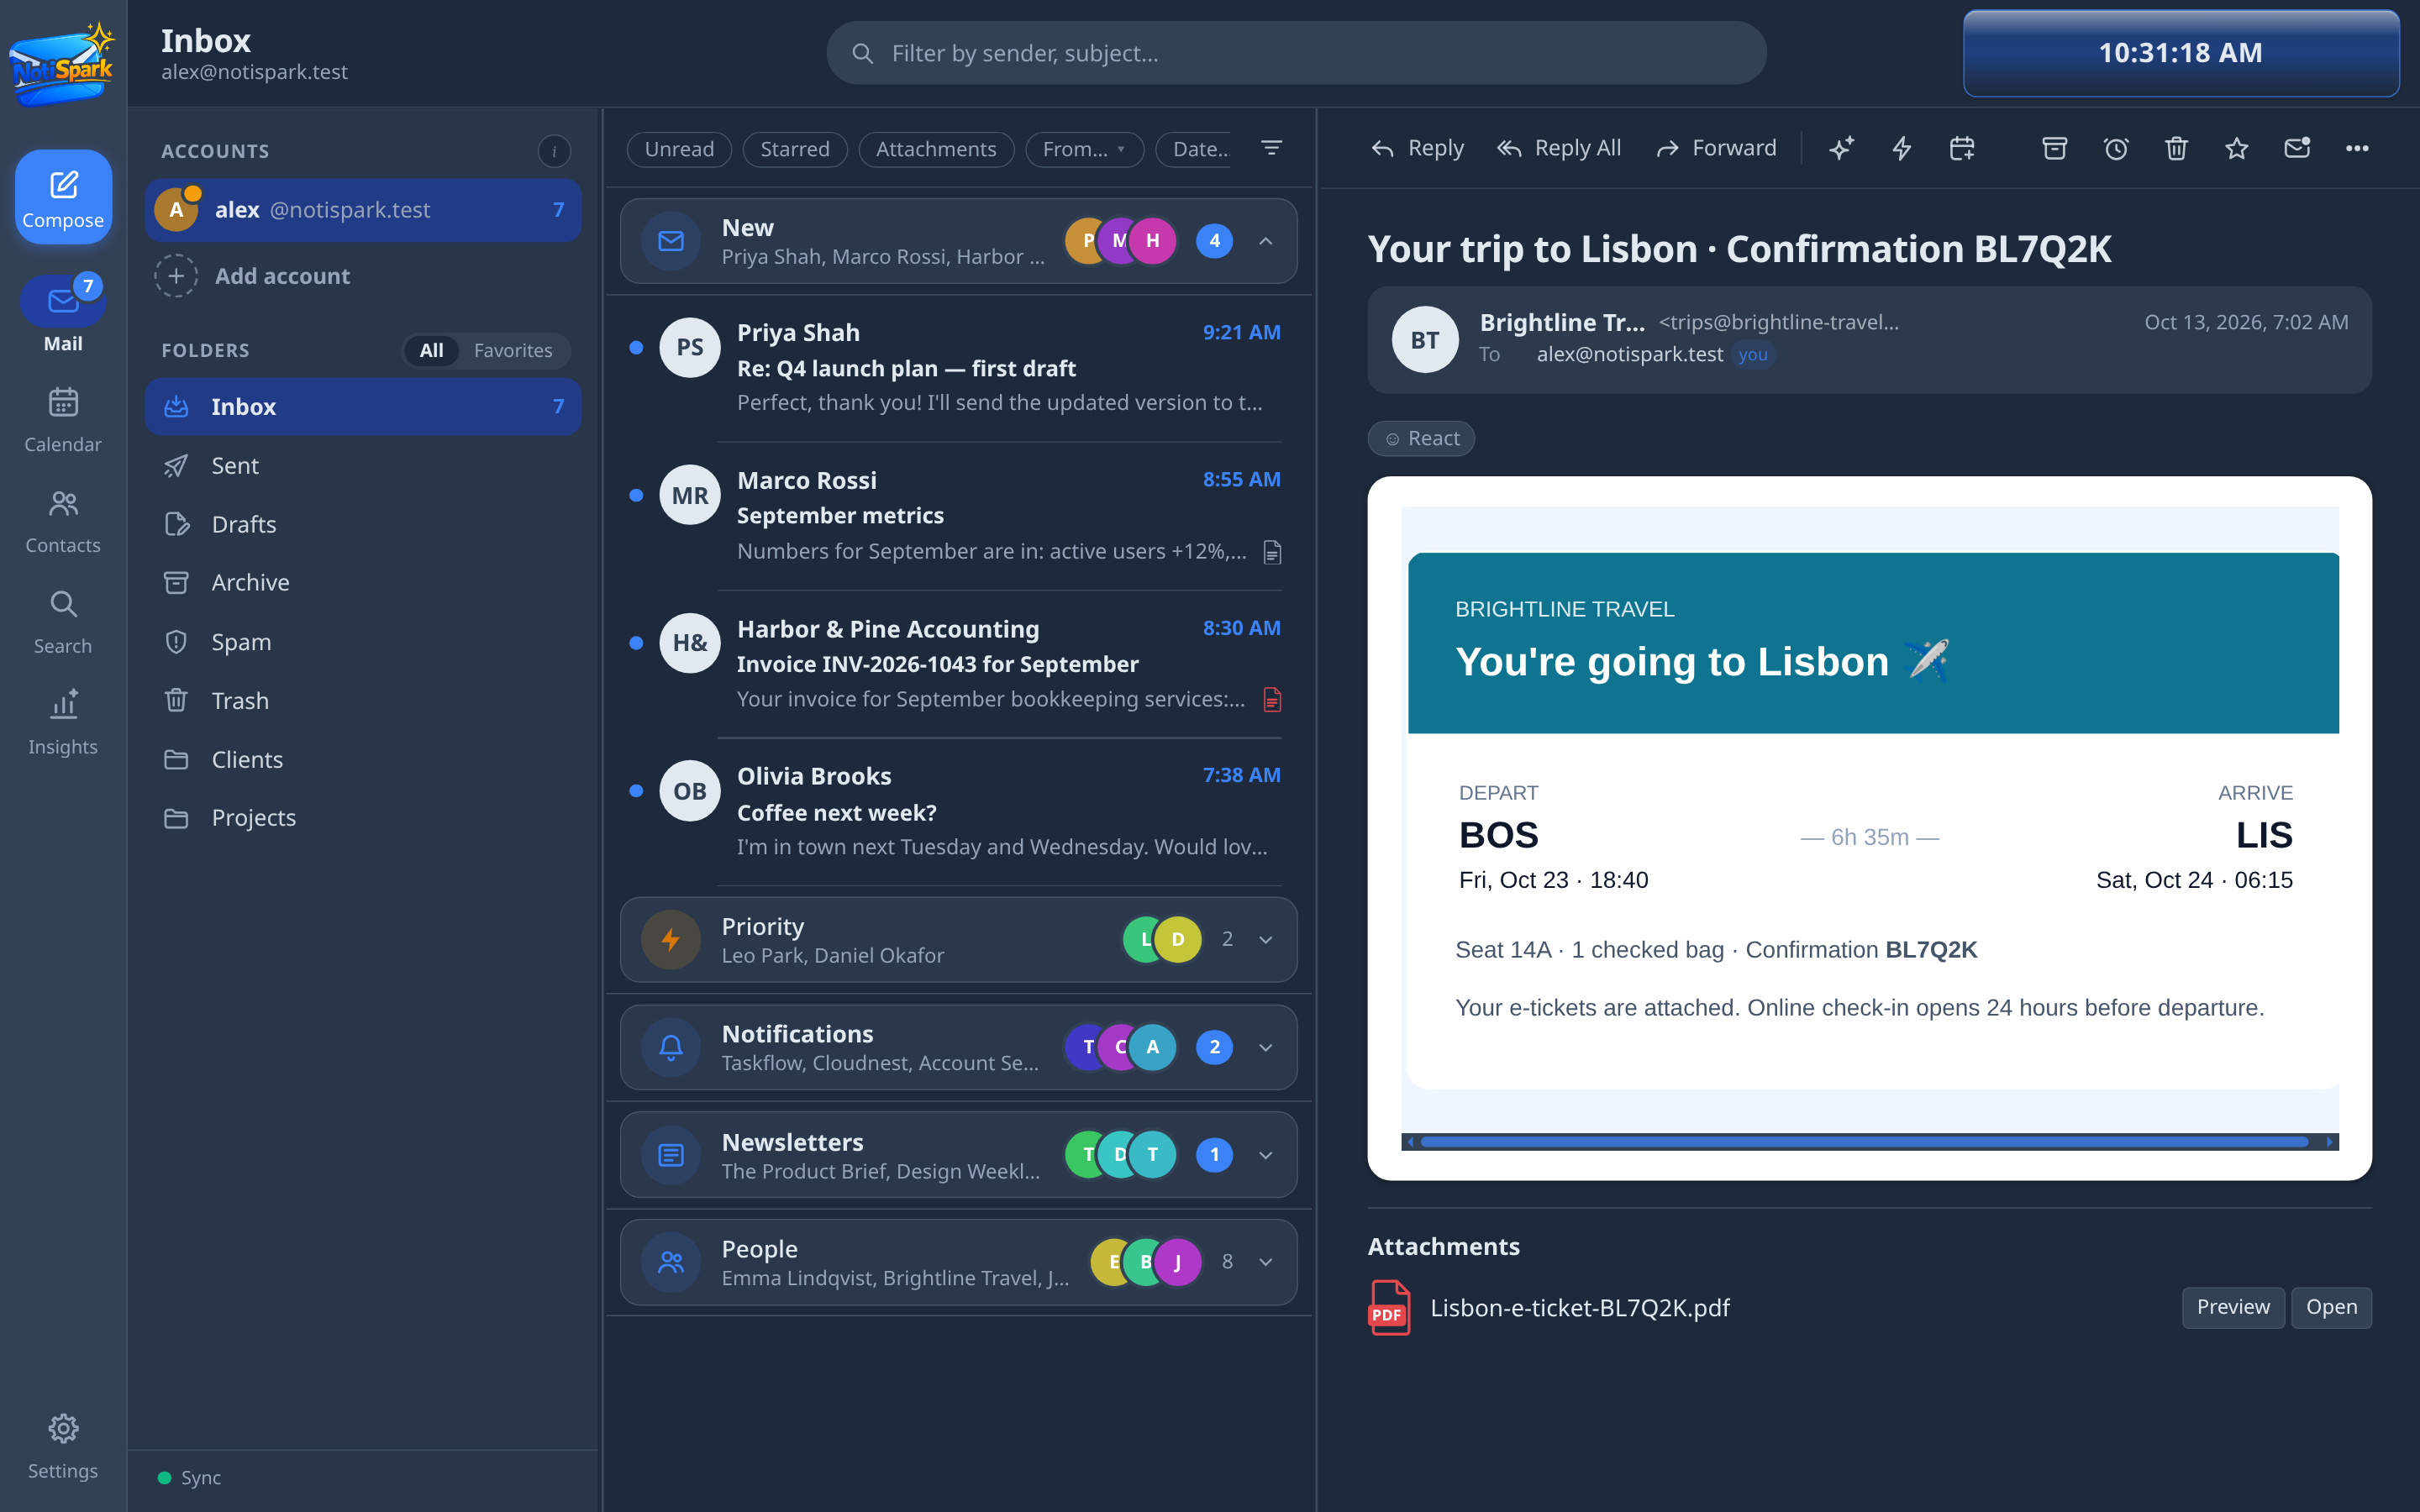Go to Contacts
The image size is (2420, 1512).
tap(63, 521)
